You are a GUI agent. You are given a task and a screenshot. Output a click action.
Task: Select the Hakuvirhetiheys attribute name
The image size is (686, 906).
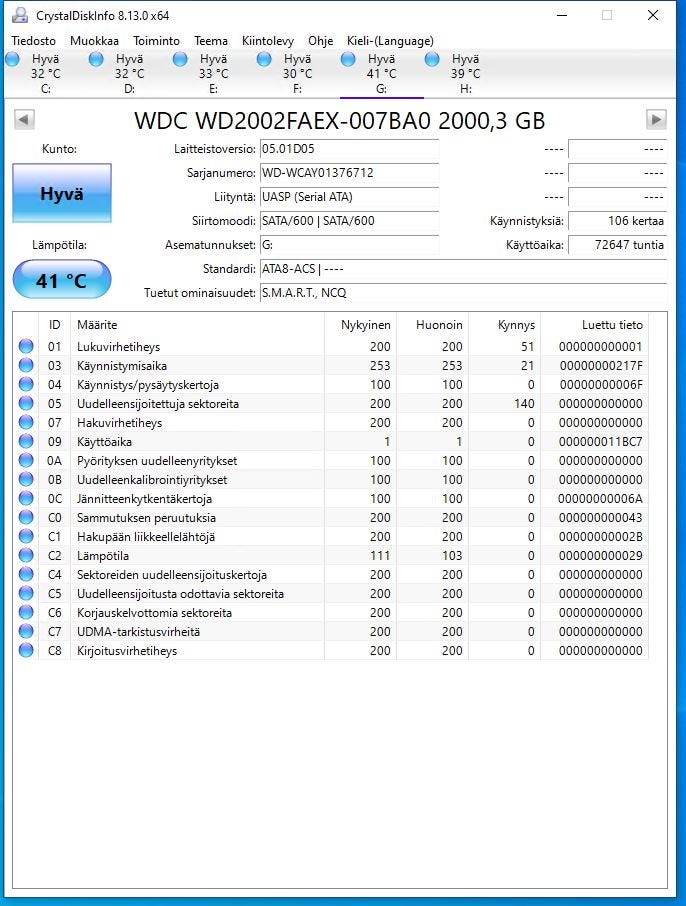[120, 423]
